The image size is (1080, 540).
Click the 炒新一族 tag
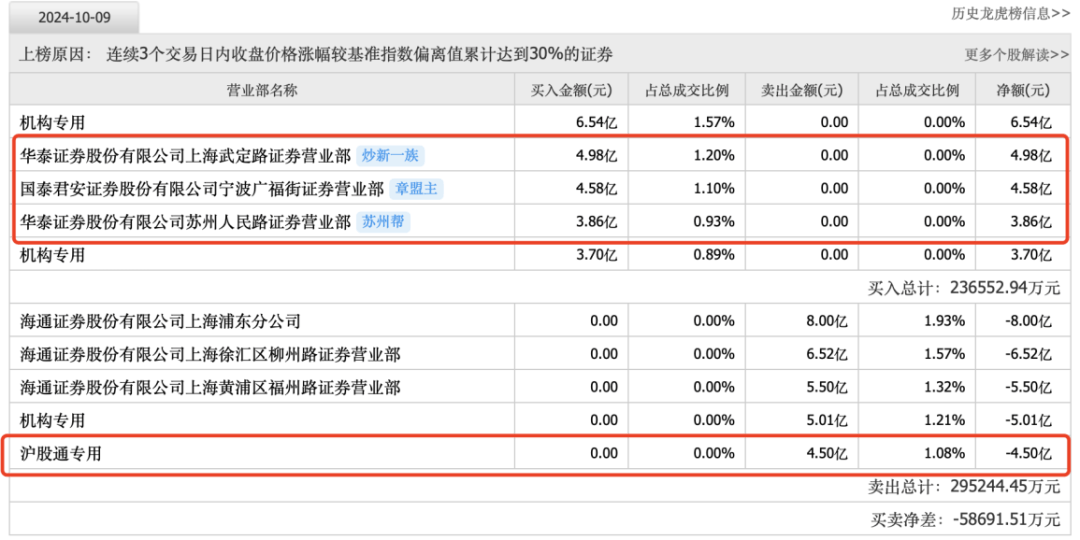[x=390, y=156]
